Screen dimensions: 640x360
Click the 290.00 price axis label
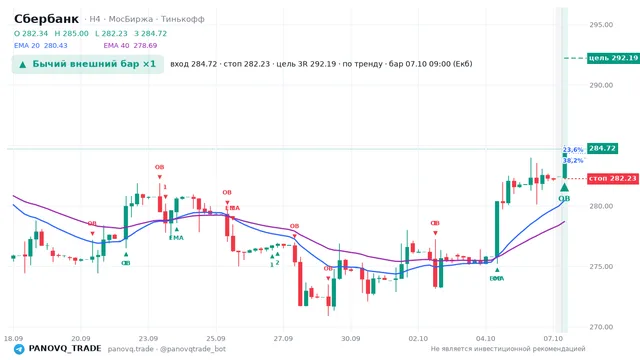(x=601, y=85)
